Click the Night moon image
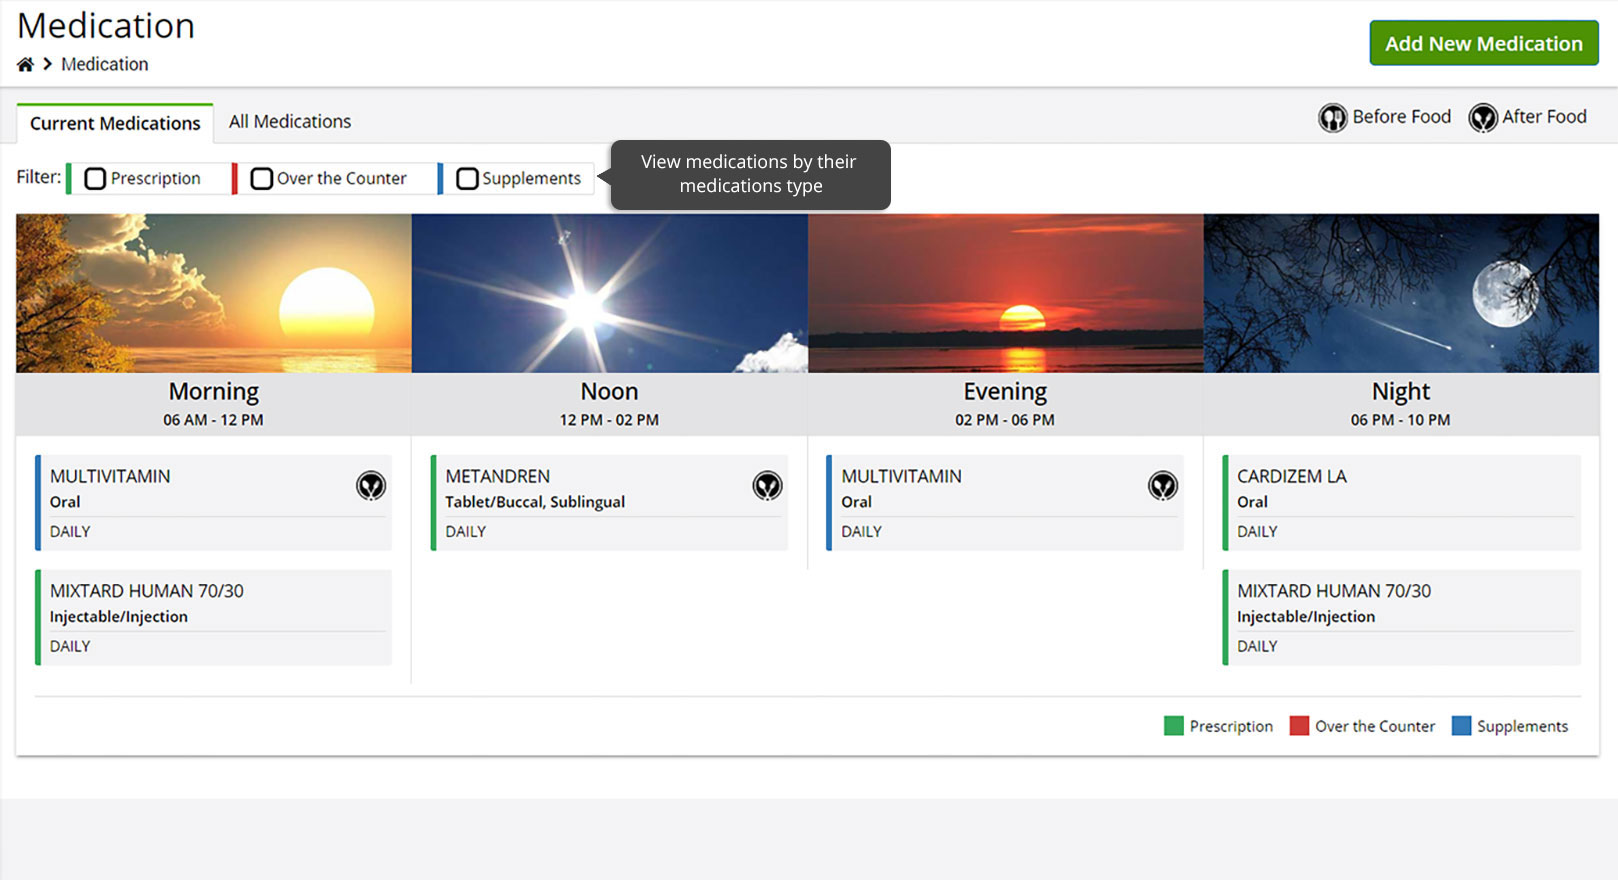Screen dimensions: 1618x880 coord(1401,293)
